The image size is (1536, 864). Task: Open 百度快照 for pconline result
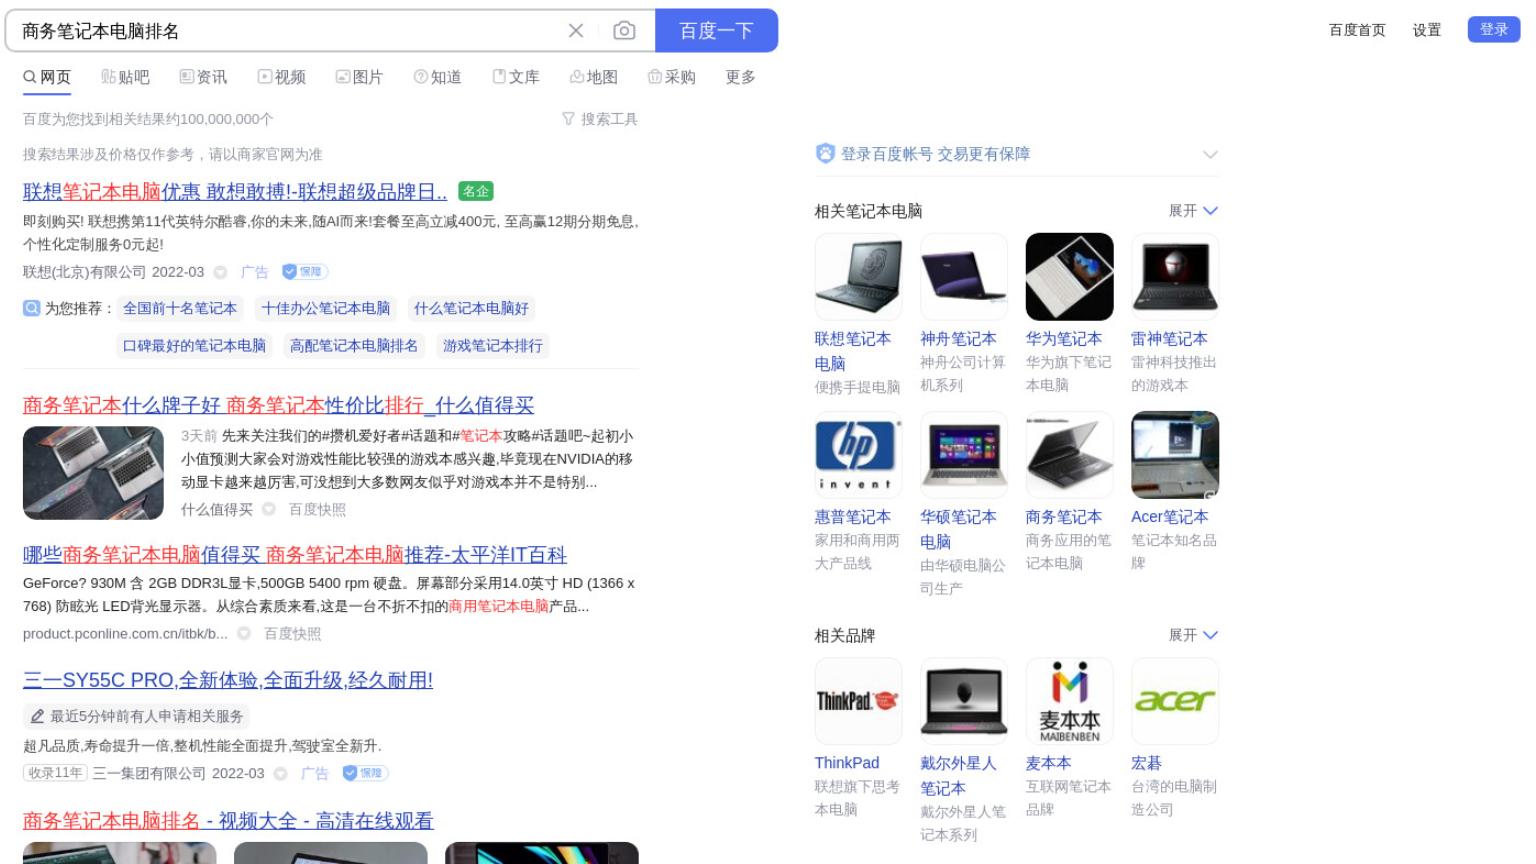pos(292,634)
